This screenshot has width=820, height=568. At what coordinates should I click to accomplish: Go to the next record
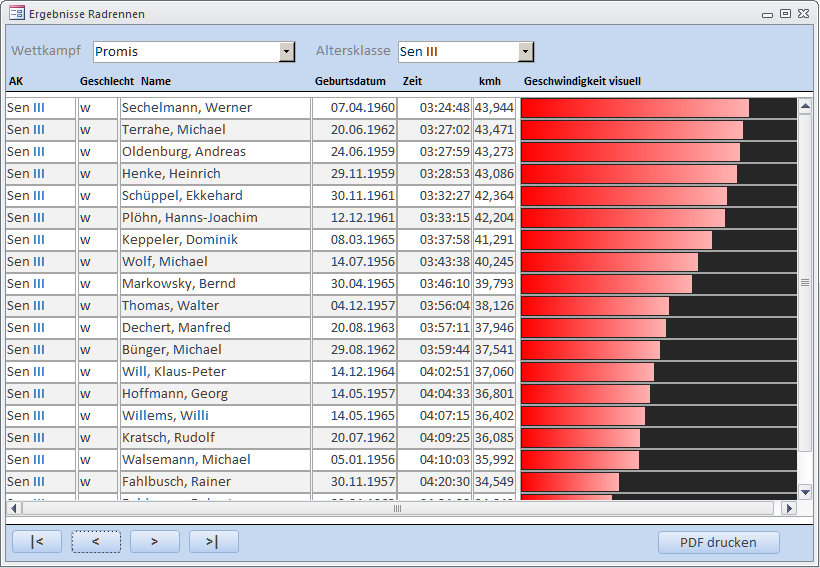(155, 542)
